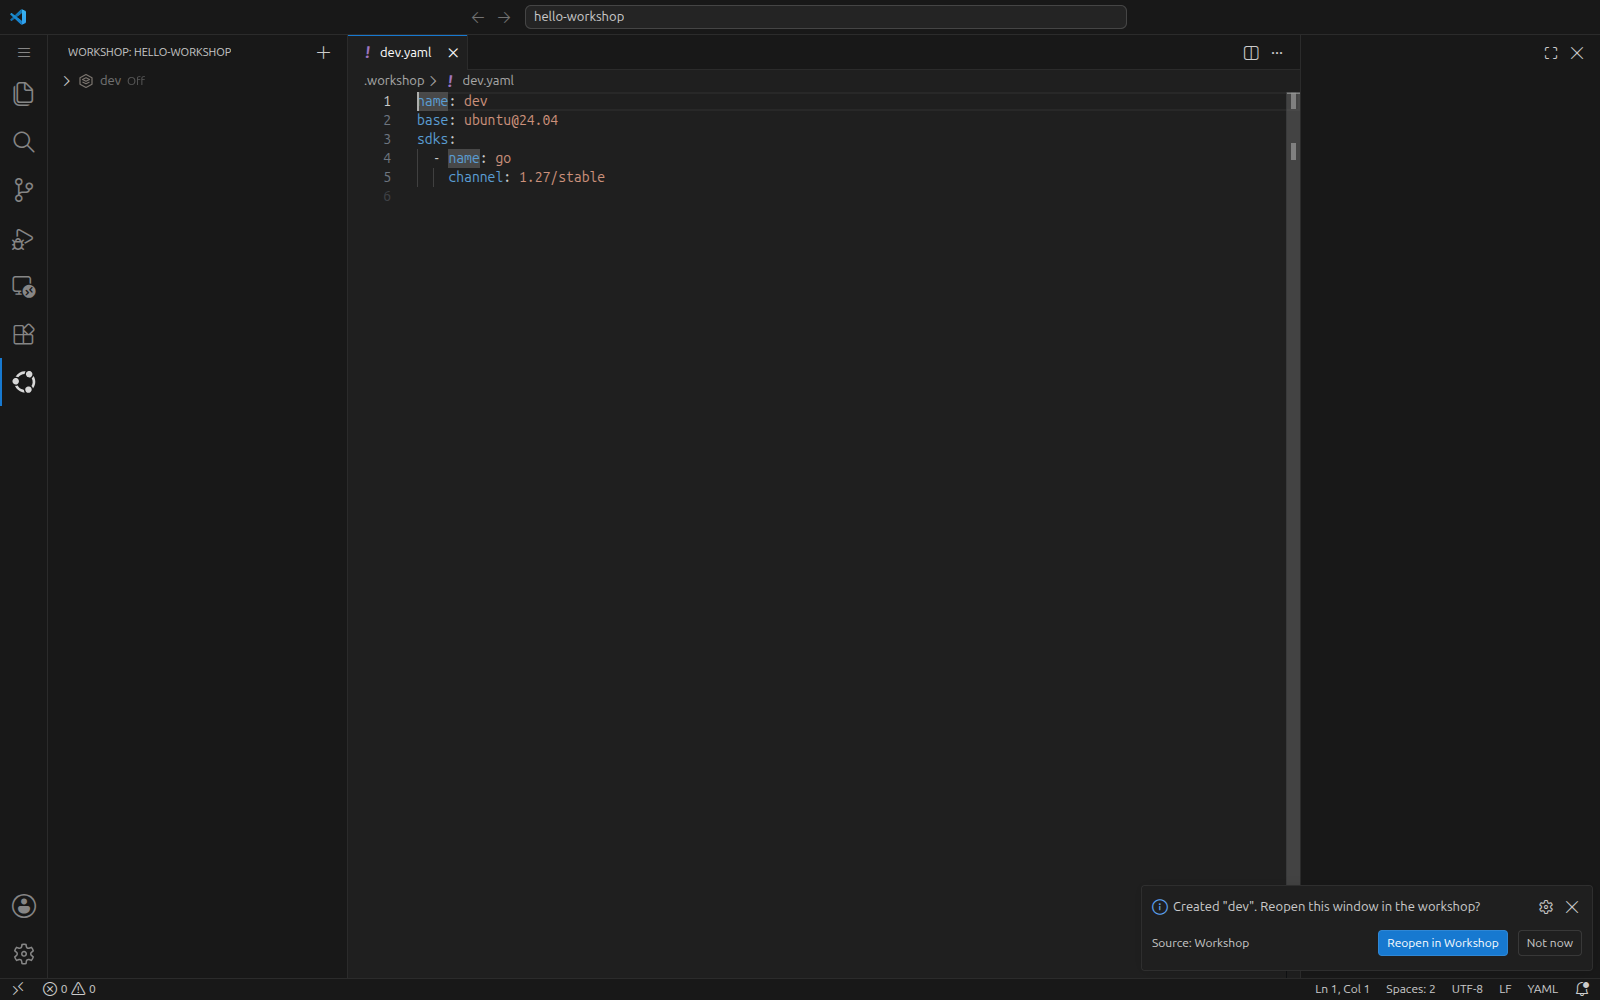
Task: Maximize the side panel size
Action: 1551,53
